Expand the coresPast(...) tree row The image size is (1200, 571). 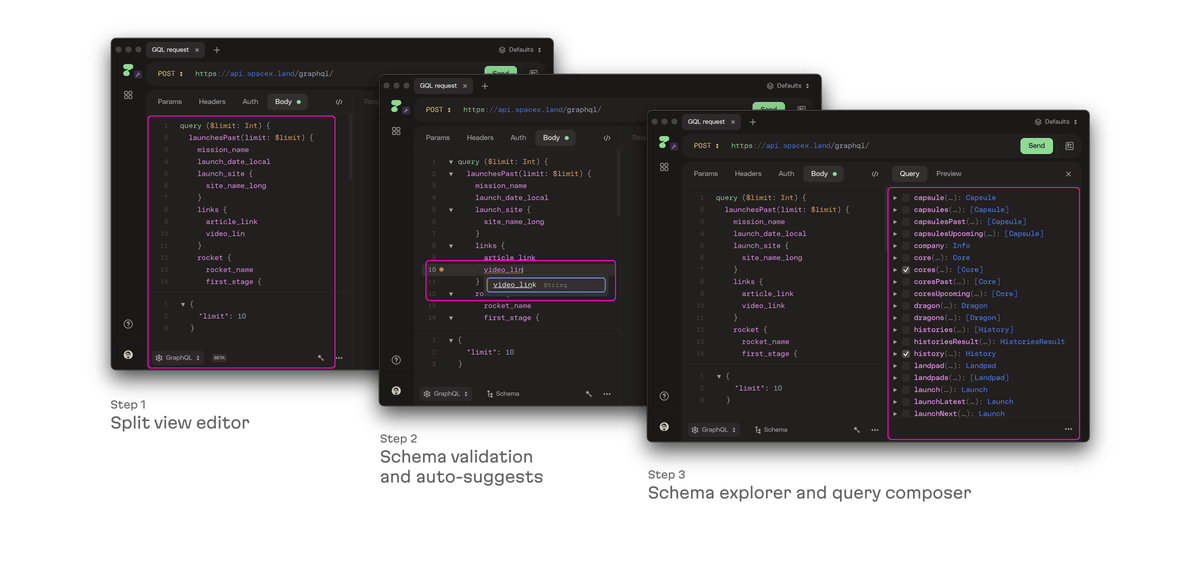[895, 282]
